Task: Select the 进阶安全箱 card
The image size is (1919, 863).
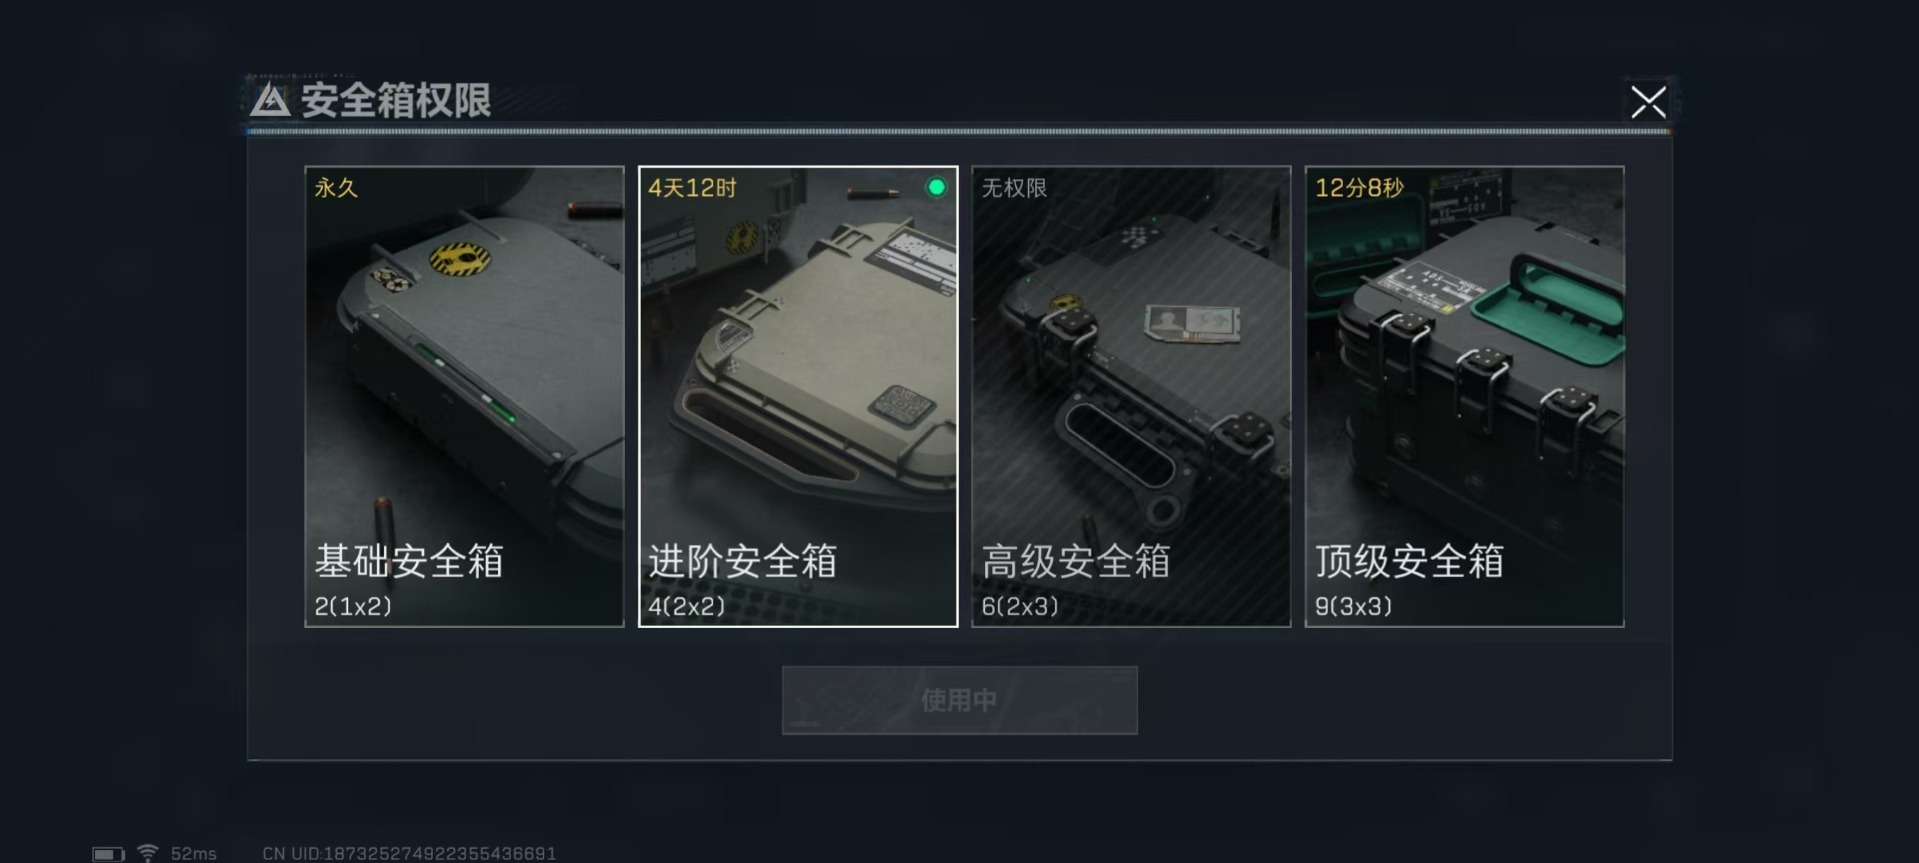Action: coord(798,396)
